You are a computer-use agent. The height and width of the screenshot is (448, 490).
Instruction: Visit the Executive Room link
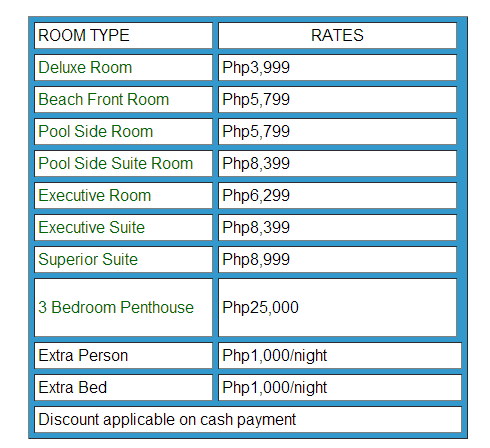tap(95, 195)
